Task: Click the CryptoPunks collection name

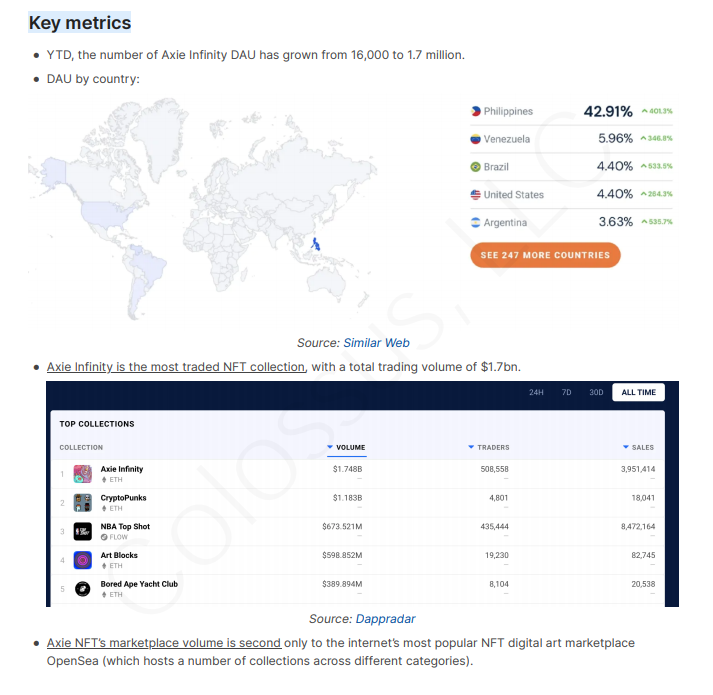Action: 124,498
